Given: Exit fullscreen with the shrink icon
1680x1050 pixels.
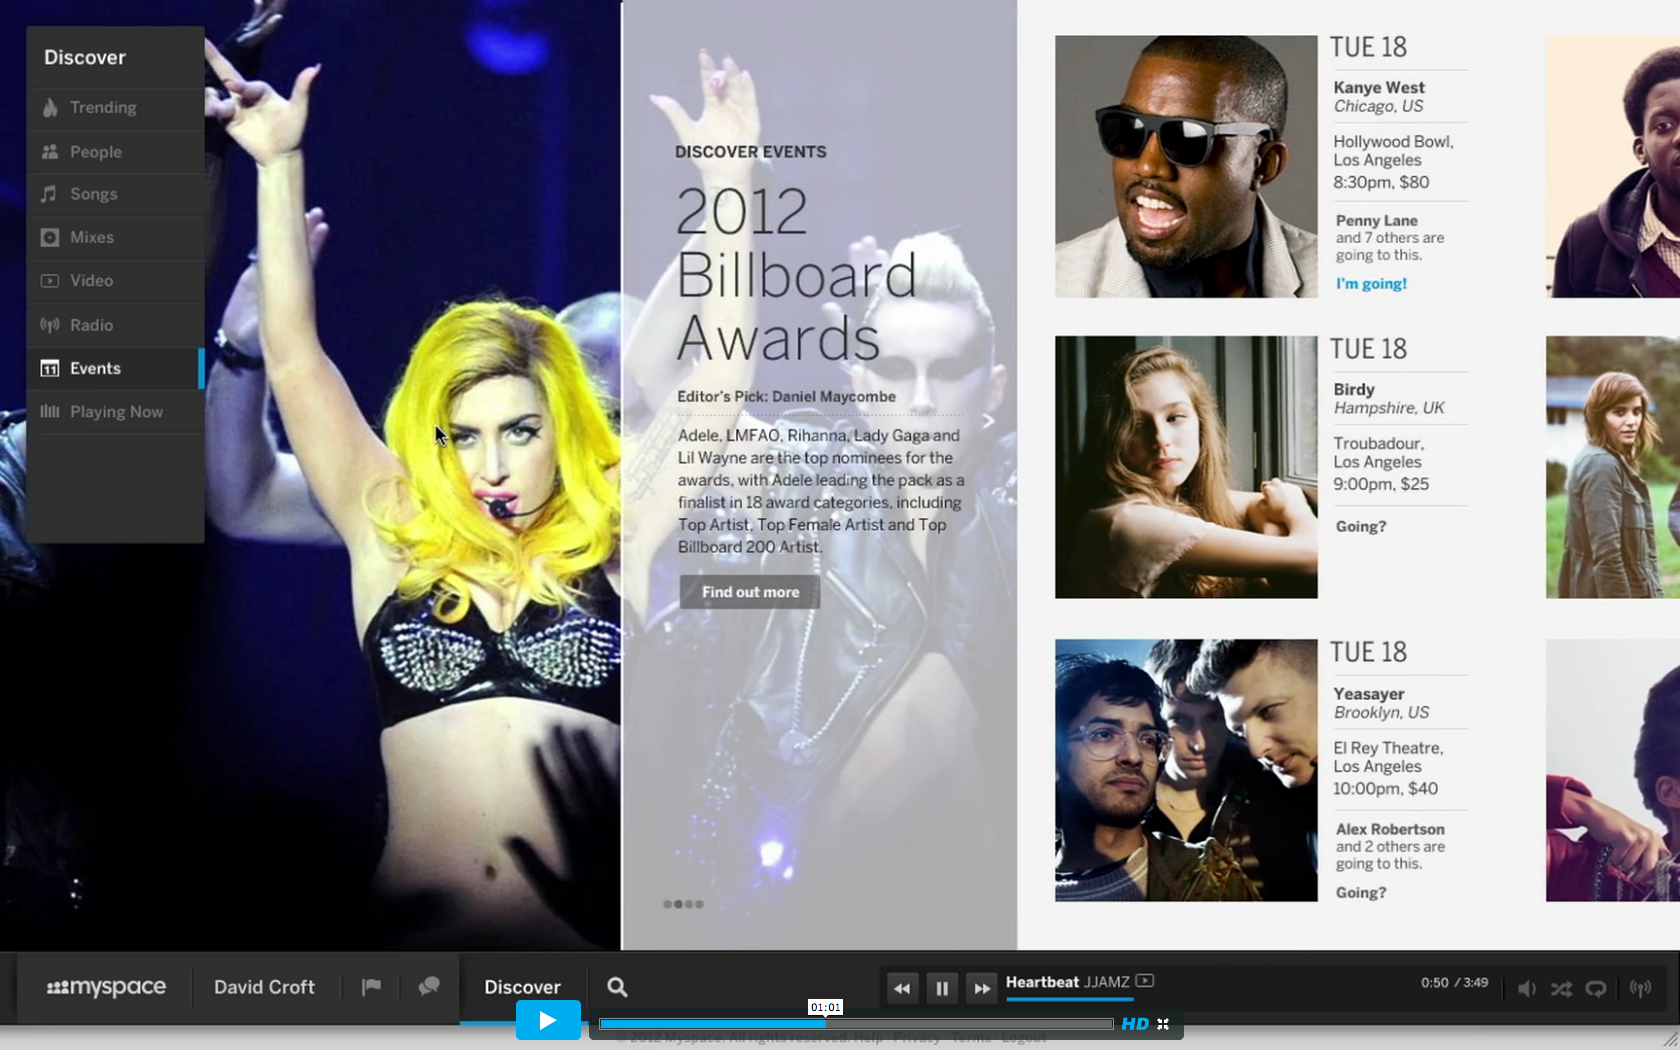Looking at the screenshot, I should pyautogui.click(x=1163, y=1024).
